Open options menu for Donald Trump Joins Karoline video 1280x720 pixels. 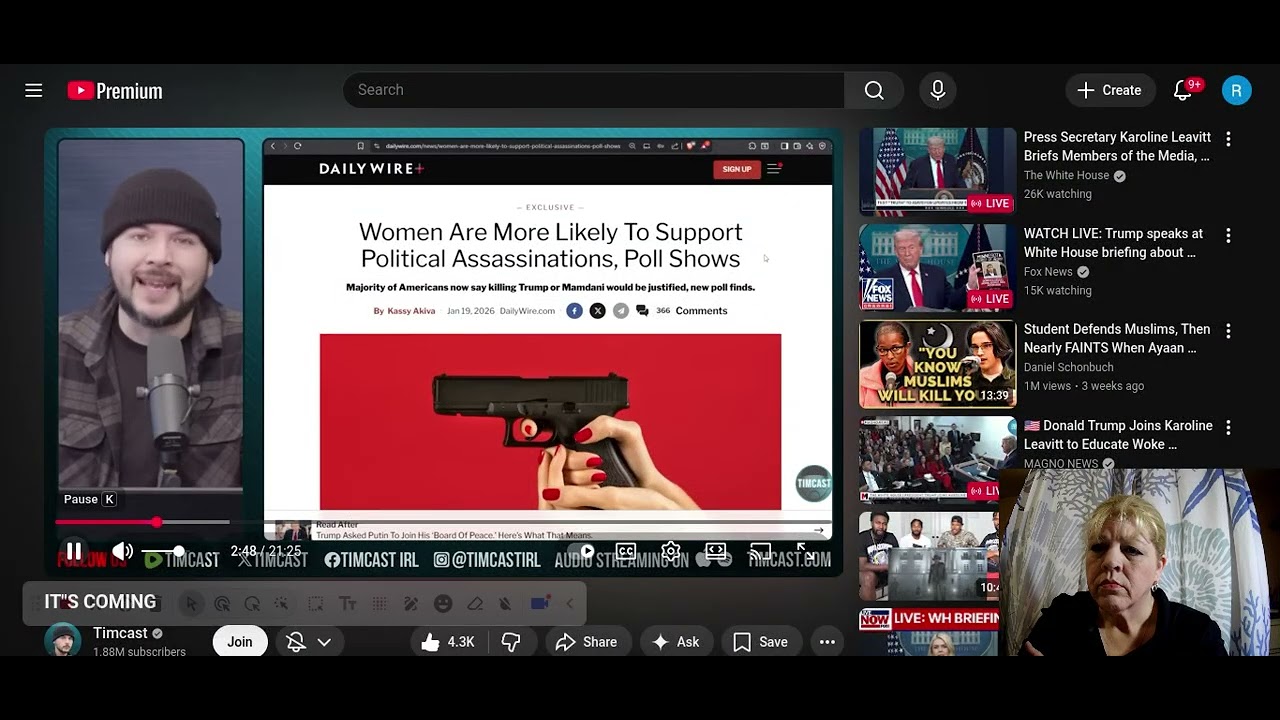1228,427
